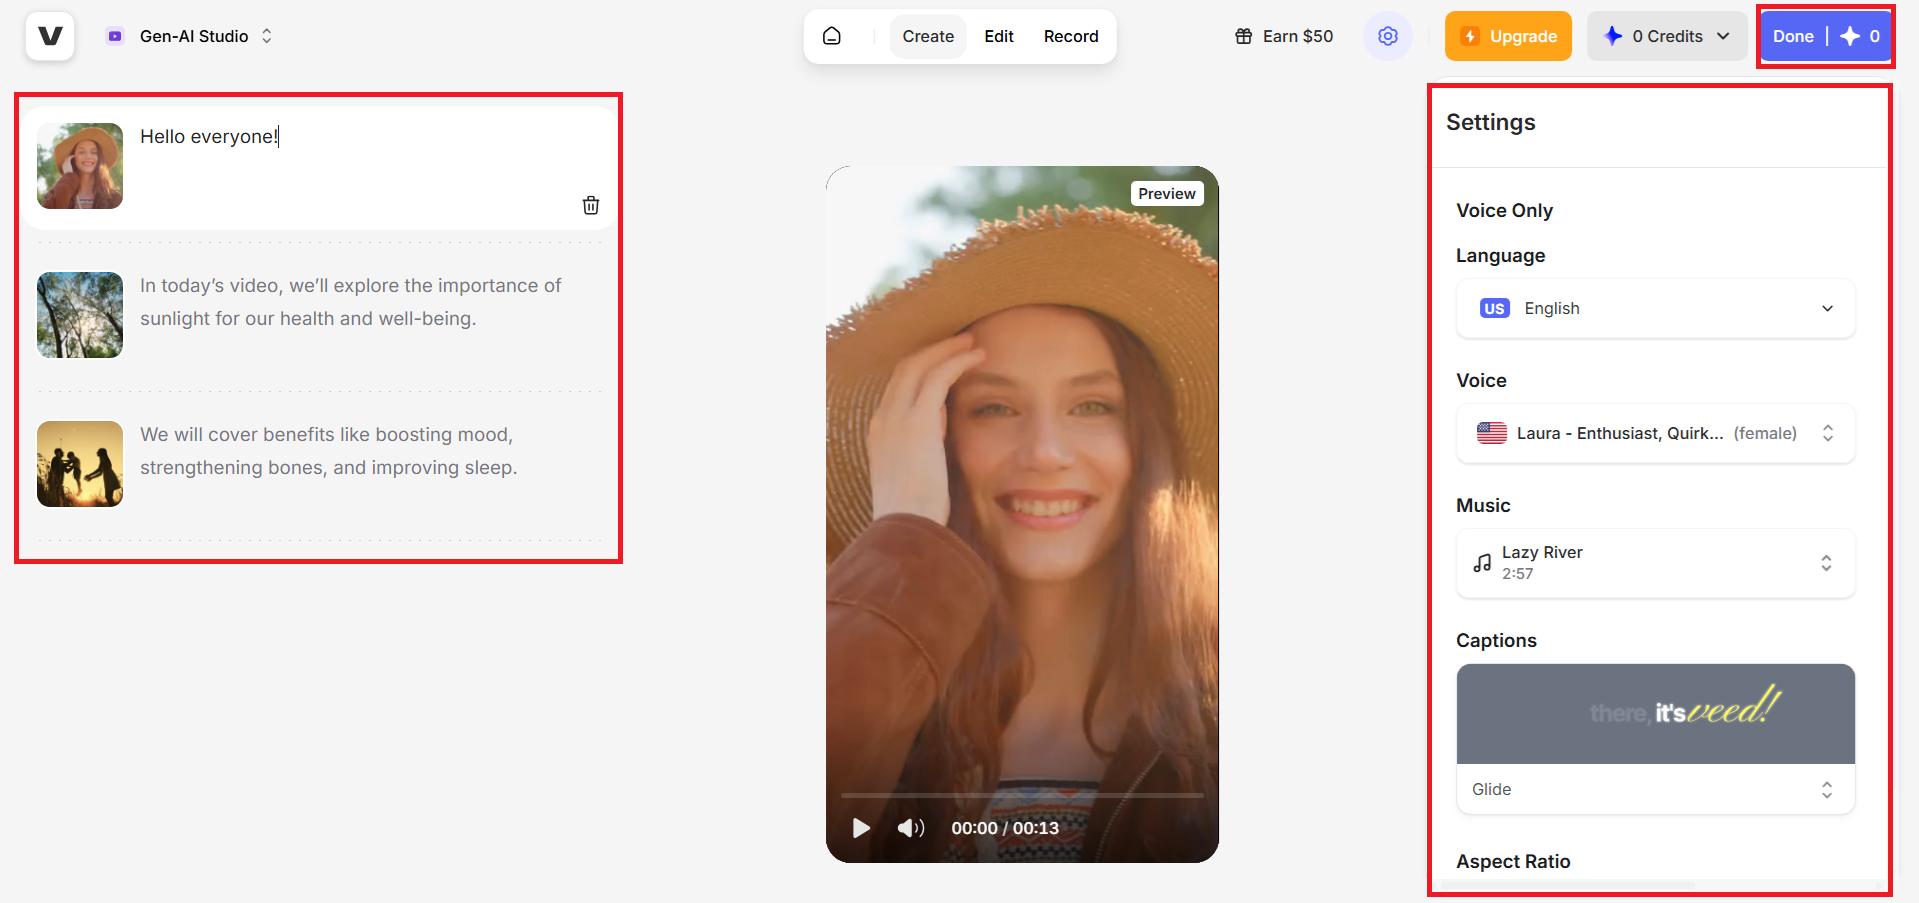Open the Lazy River music selector
The height and width of the screenshot is (903, 1919).
pos(1656,563)
